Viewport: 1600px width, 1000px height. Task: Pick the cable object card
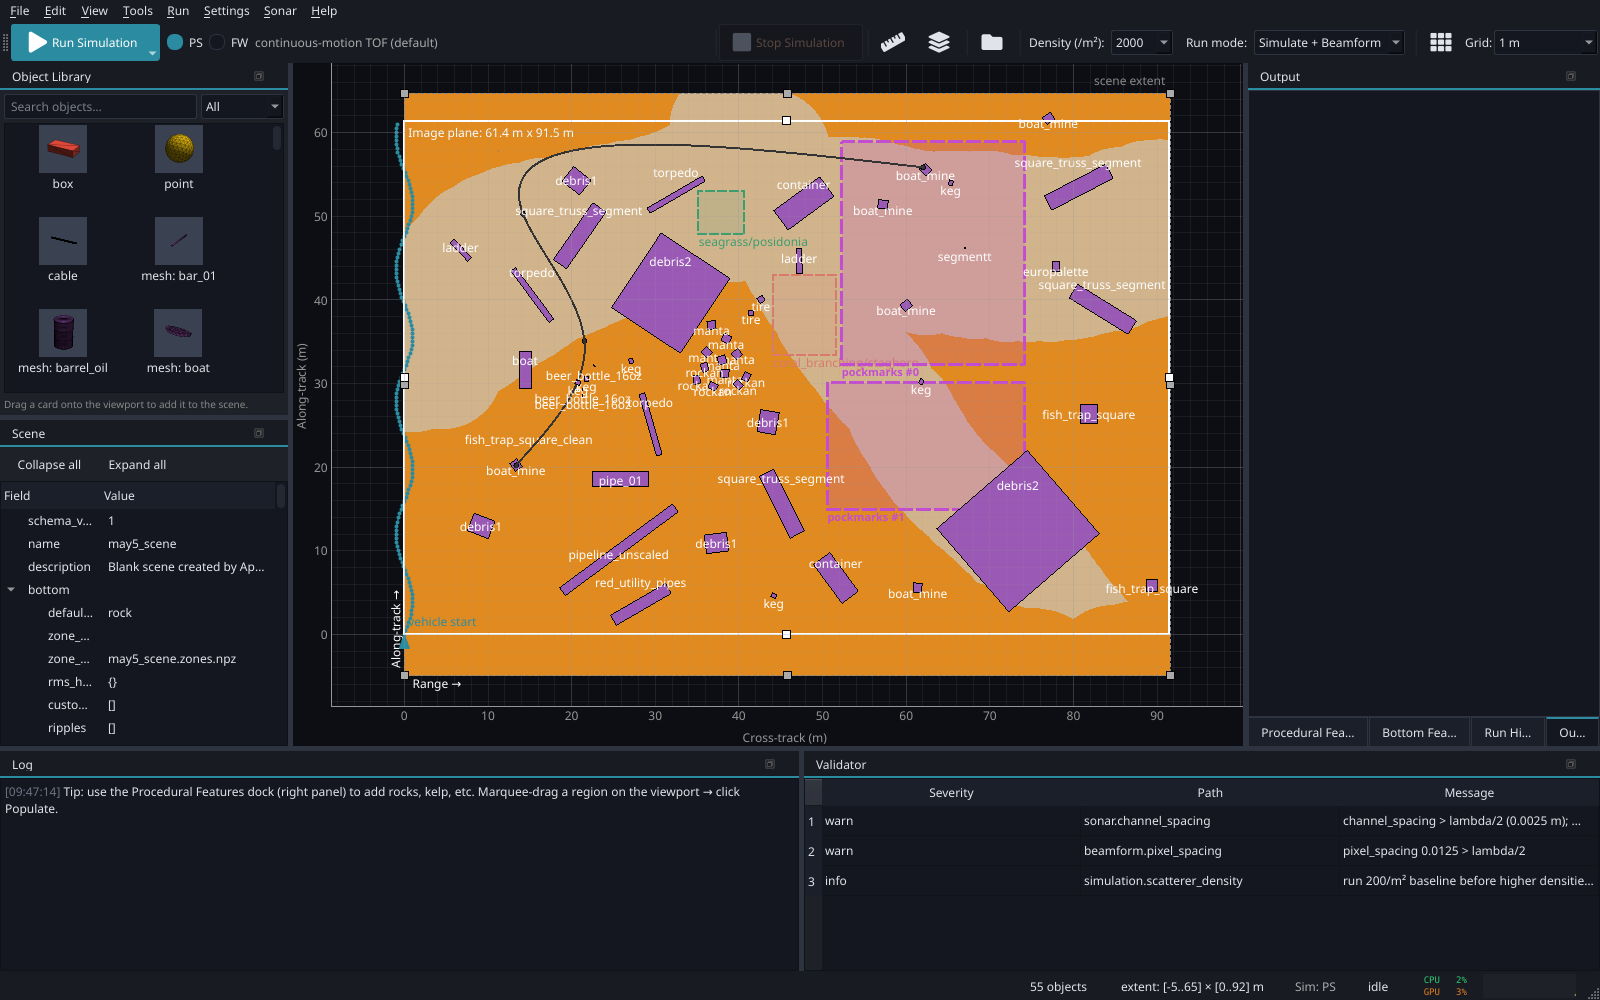[x=63, y=250]
